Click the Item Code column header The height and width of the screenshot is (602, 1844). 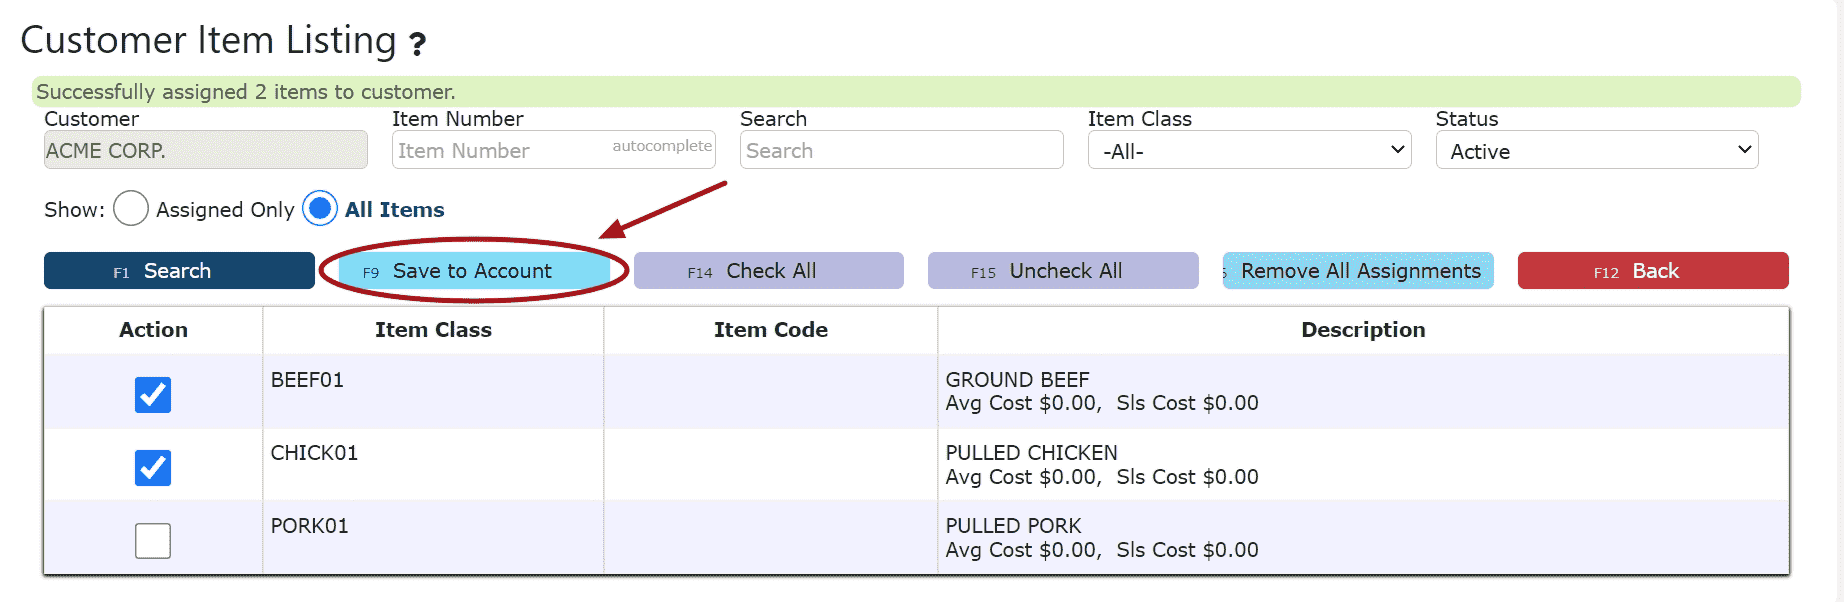(x=770, y=330)
